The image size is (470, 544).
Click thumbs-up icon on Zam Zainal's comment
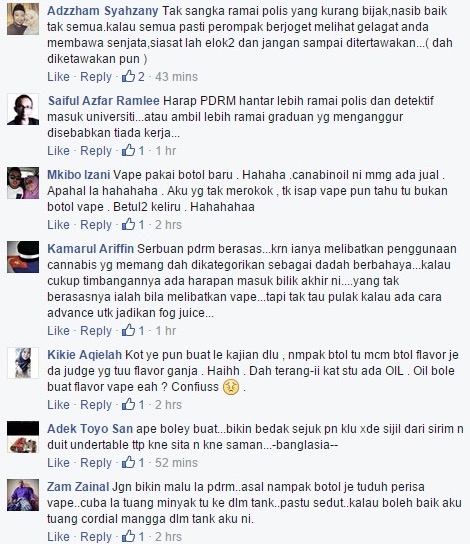click(x=128, y=536)
